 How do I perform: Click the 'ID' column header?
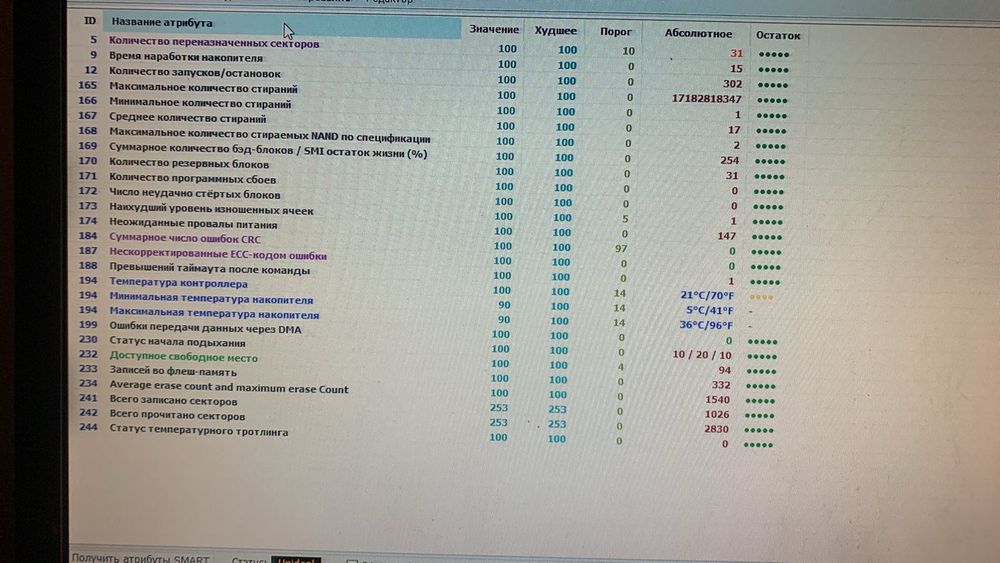coord(90,21)
